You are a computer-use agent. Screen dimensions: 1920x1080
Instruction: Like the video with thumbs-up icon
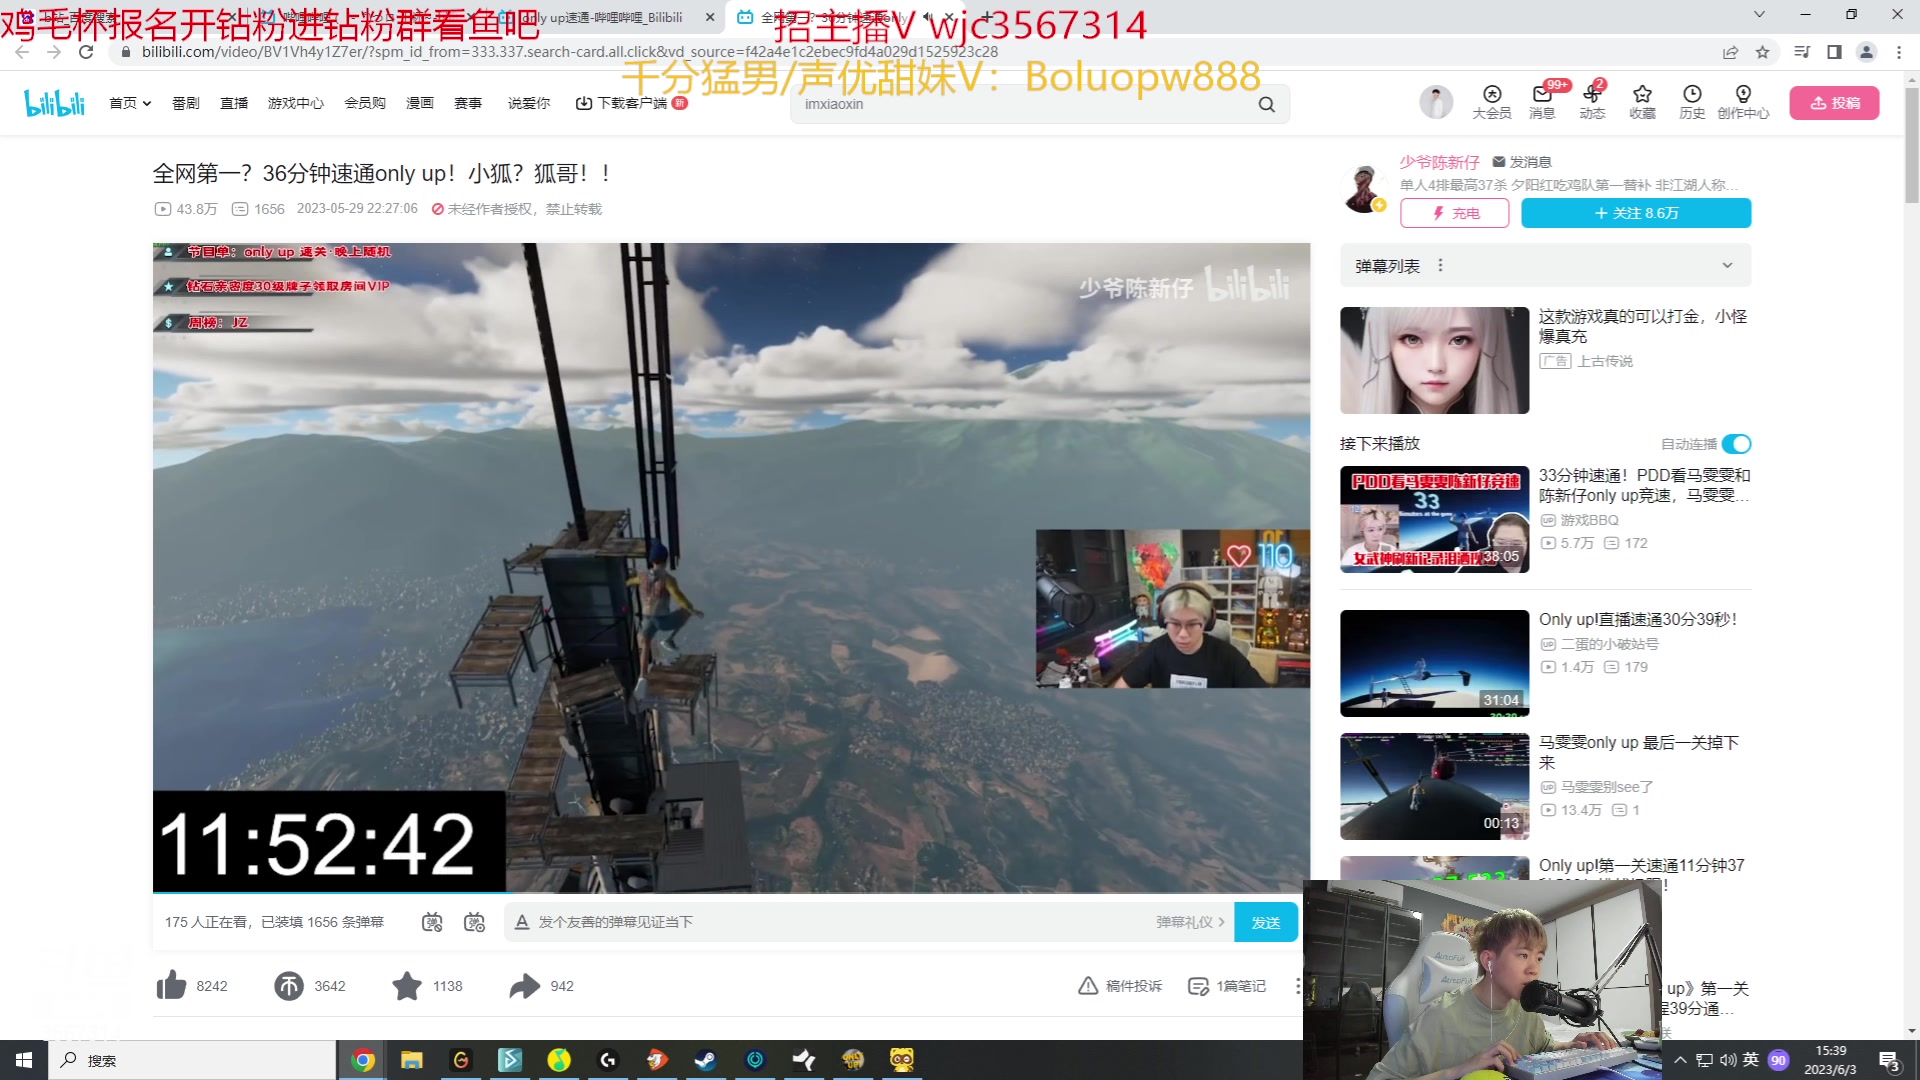pyautogui.click(x=171, y=986)
